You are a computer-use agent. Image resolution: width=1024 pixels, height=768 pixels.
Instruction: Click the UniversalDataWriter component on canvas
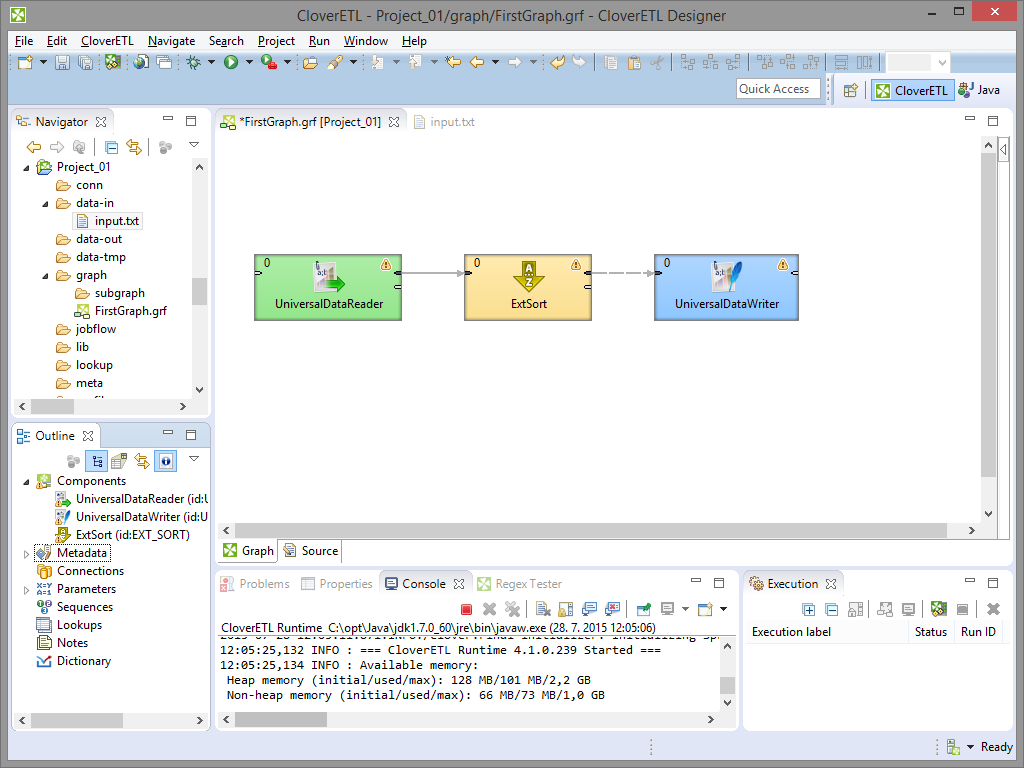pyautogui.click(x=726, y=287)
